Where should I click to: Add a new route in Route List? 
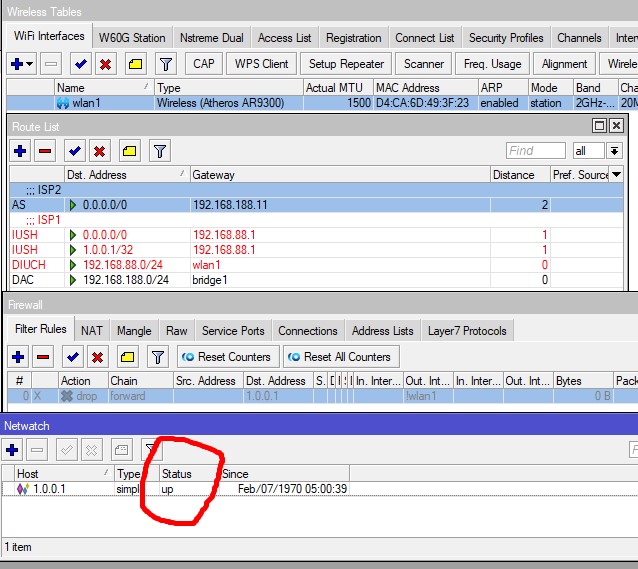tap(20, 151)
